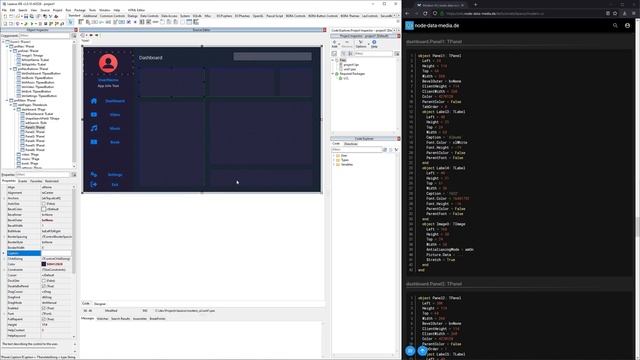
Task: Click the Dashboard button on the form
Action: (x=115, y=101)
